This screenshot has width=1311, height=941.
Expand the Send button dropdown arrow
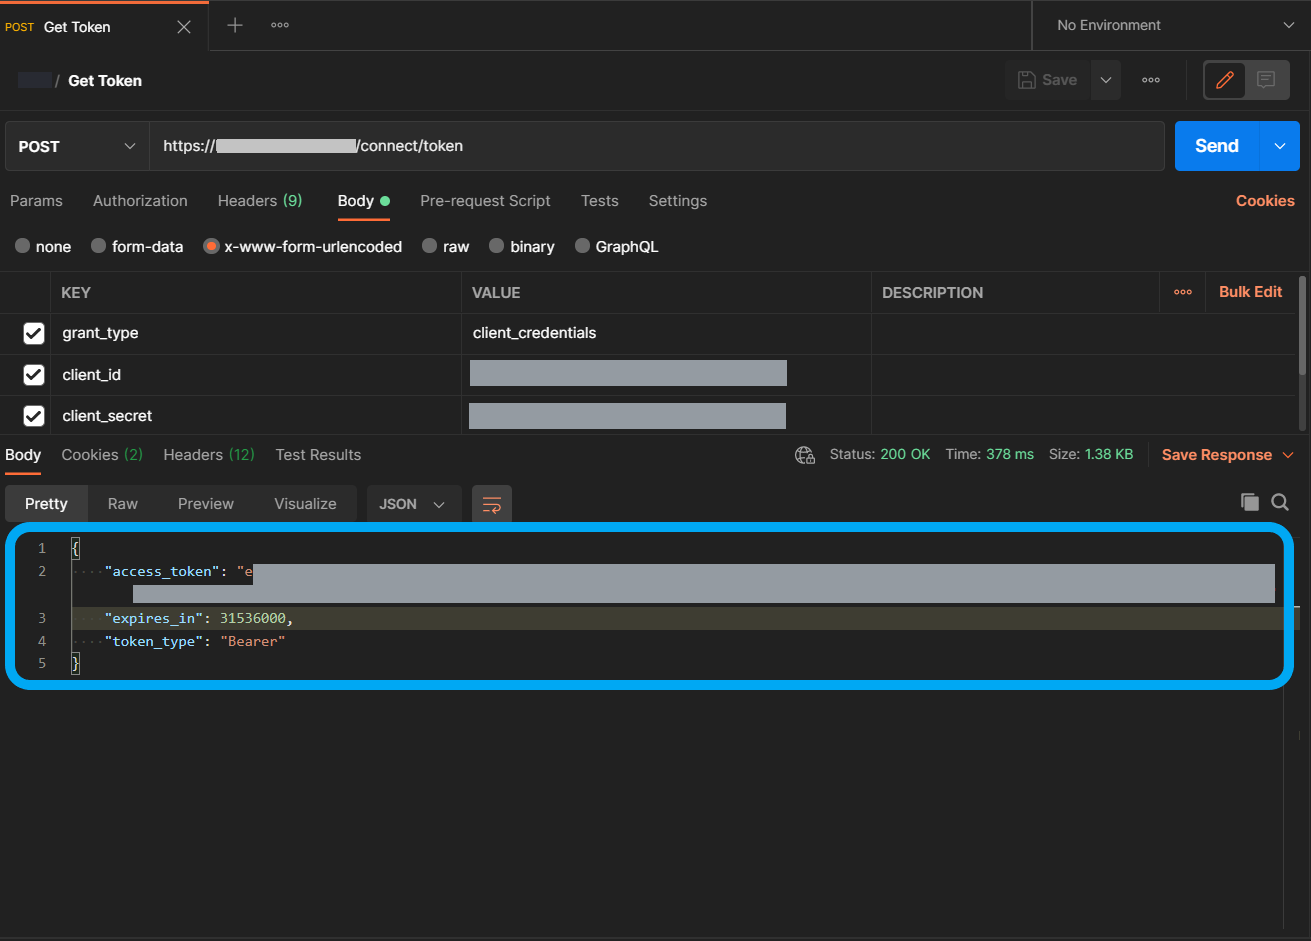coord(1280,146)
